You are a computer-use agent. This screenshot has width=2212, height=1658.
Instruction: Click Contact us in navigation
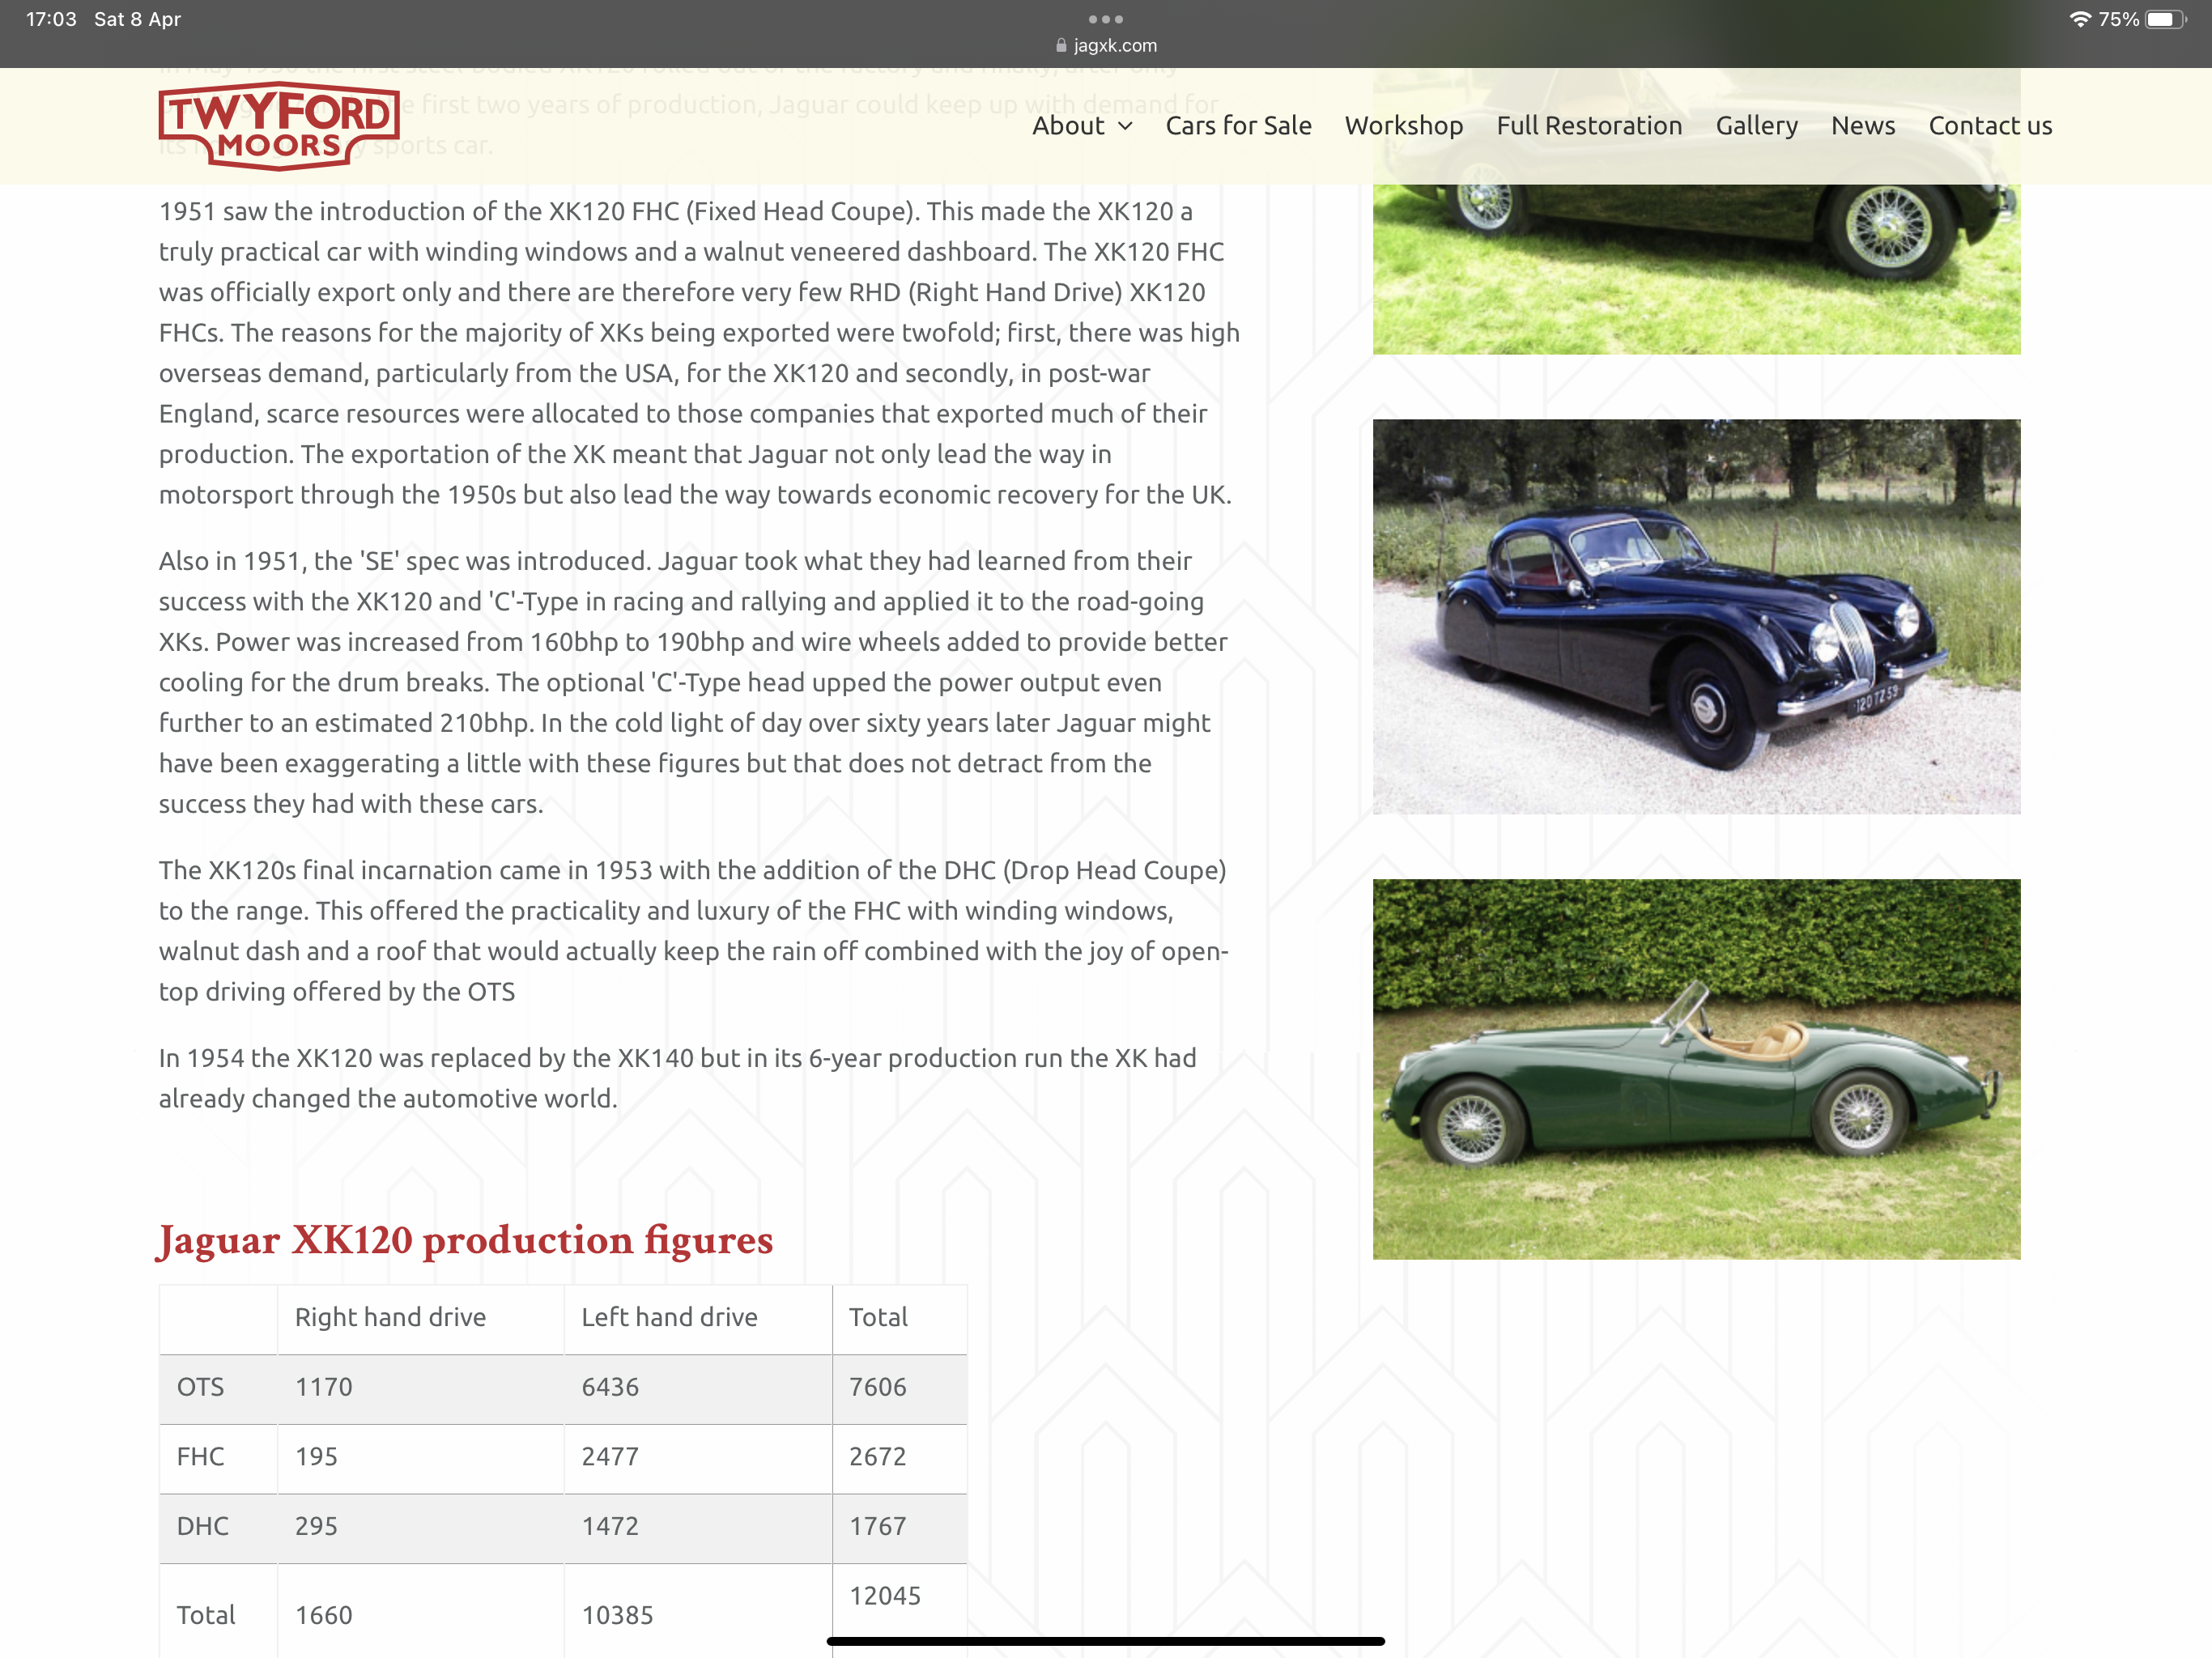[x=1989, y=126]
